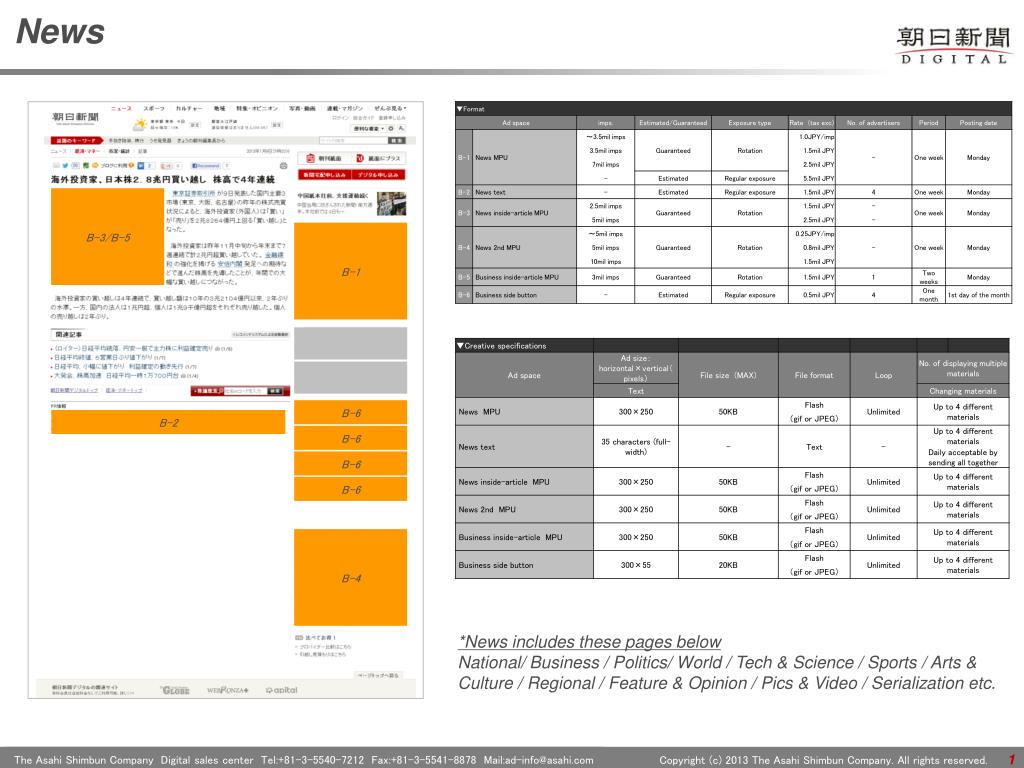Click the printer icon above the article
The width and height of the screenshot is (1024, 768).
283,166
